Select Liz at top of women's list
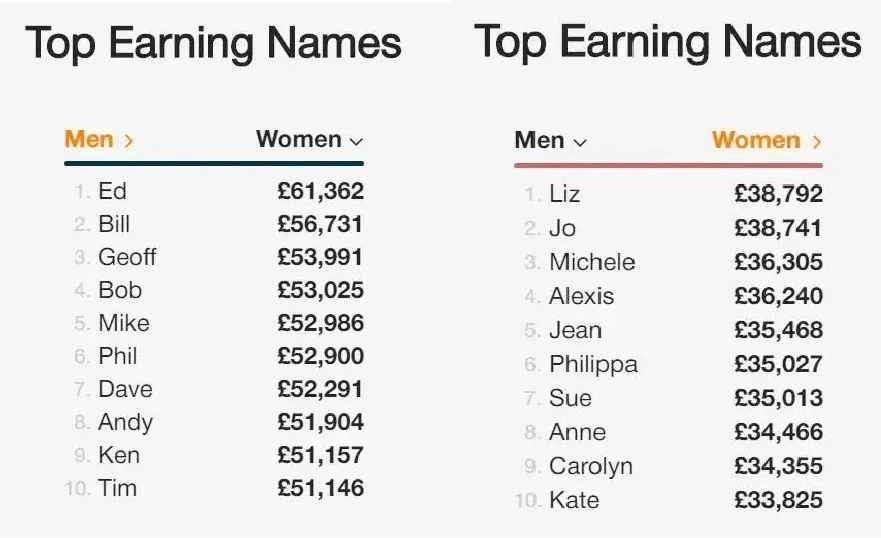Screen dimensions: 881x538 coord(669,194)
